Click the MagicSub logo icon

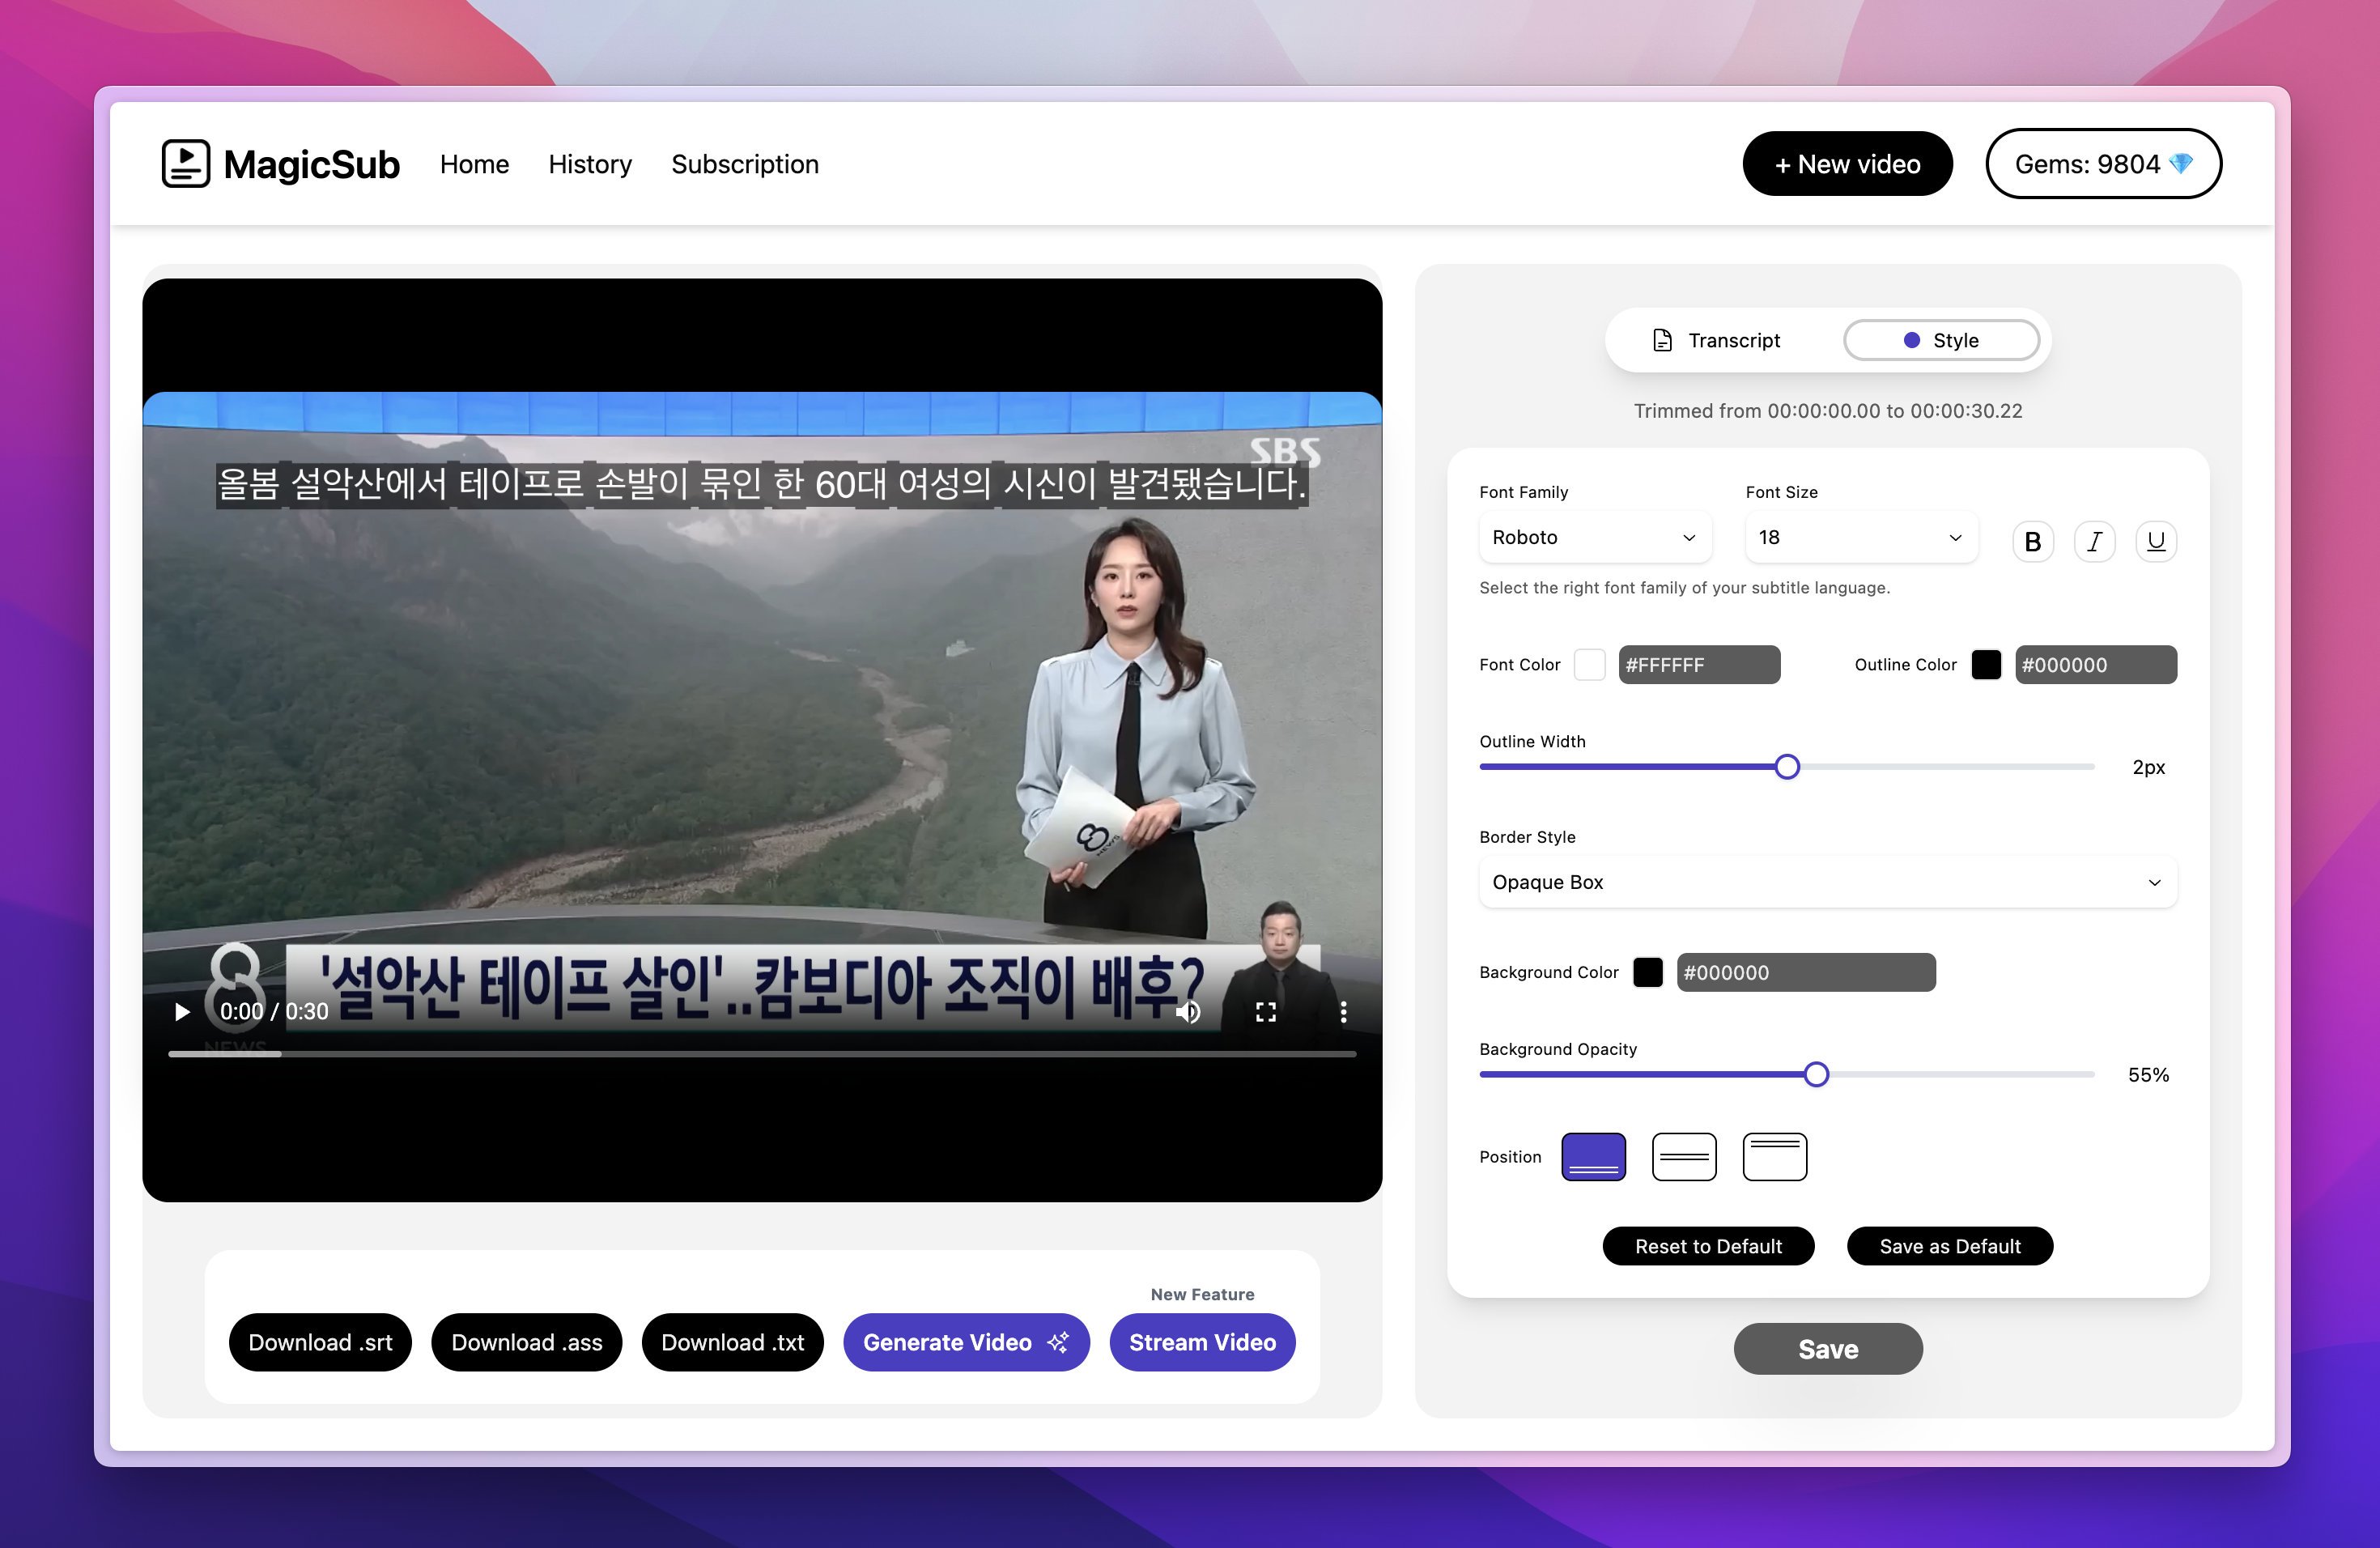tap(185, 163)
